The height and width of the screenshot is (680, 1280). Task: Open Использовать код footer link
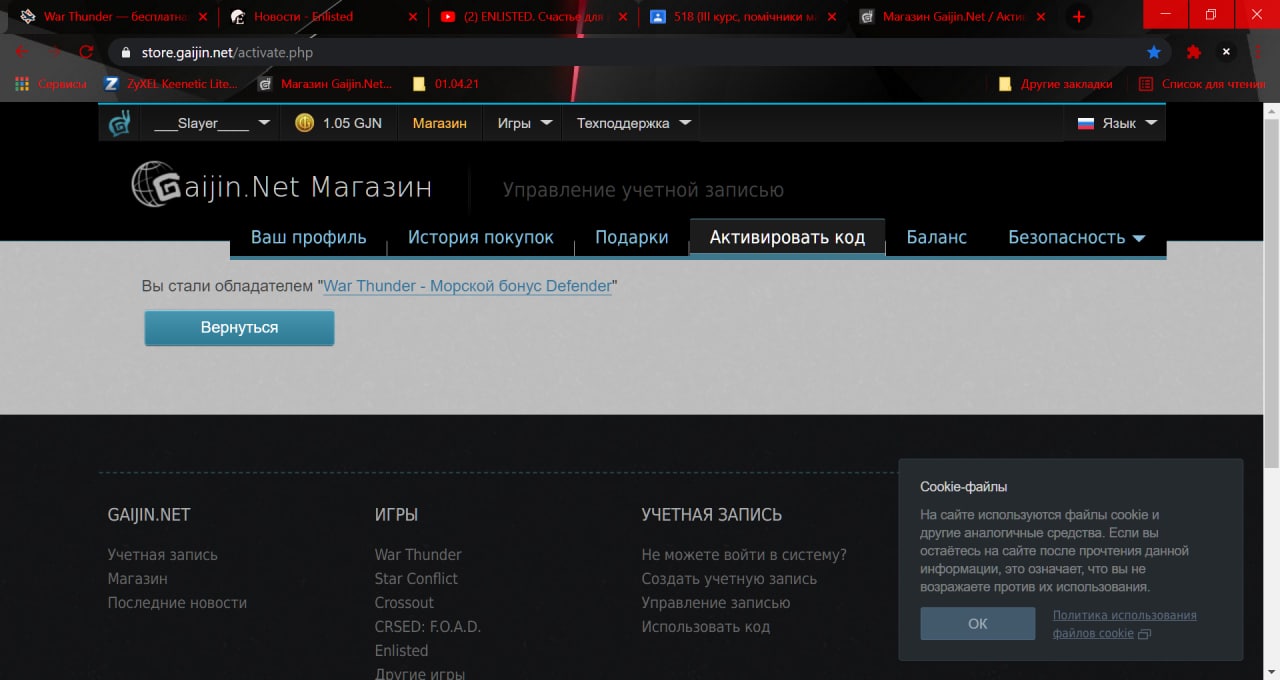(706, 626)
